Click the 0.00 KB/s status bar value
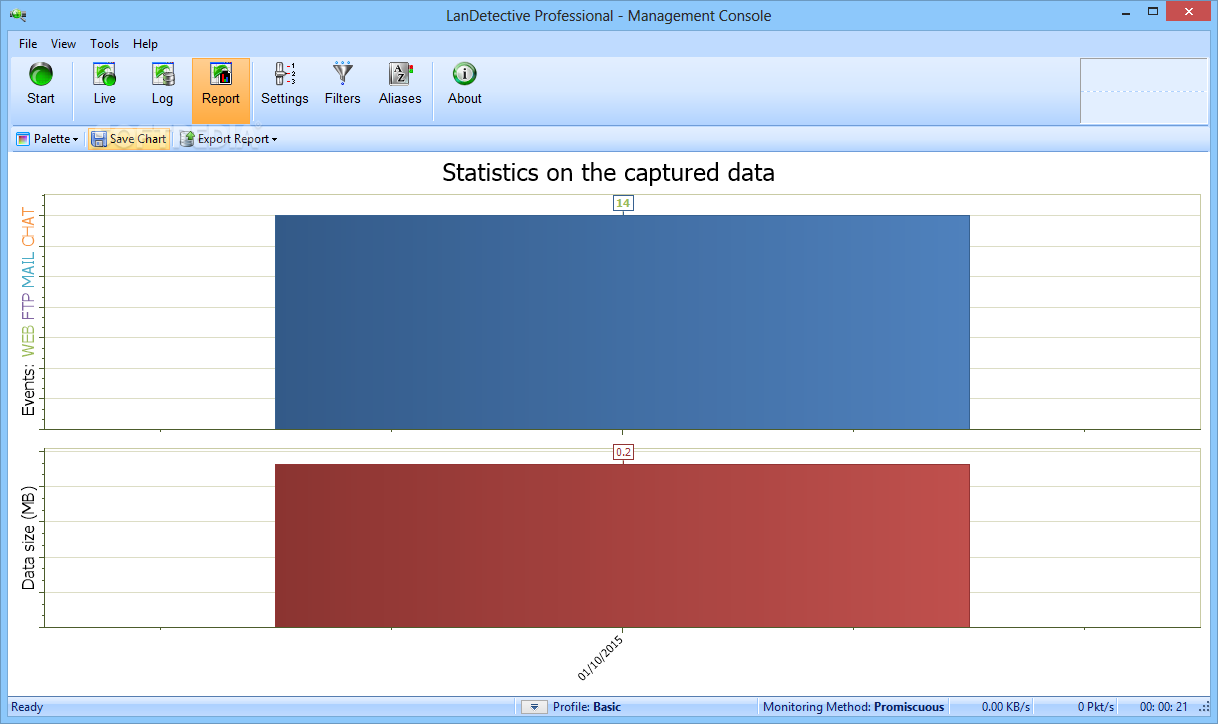 point(1006,707)
